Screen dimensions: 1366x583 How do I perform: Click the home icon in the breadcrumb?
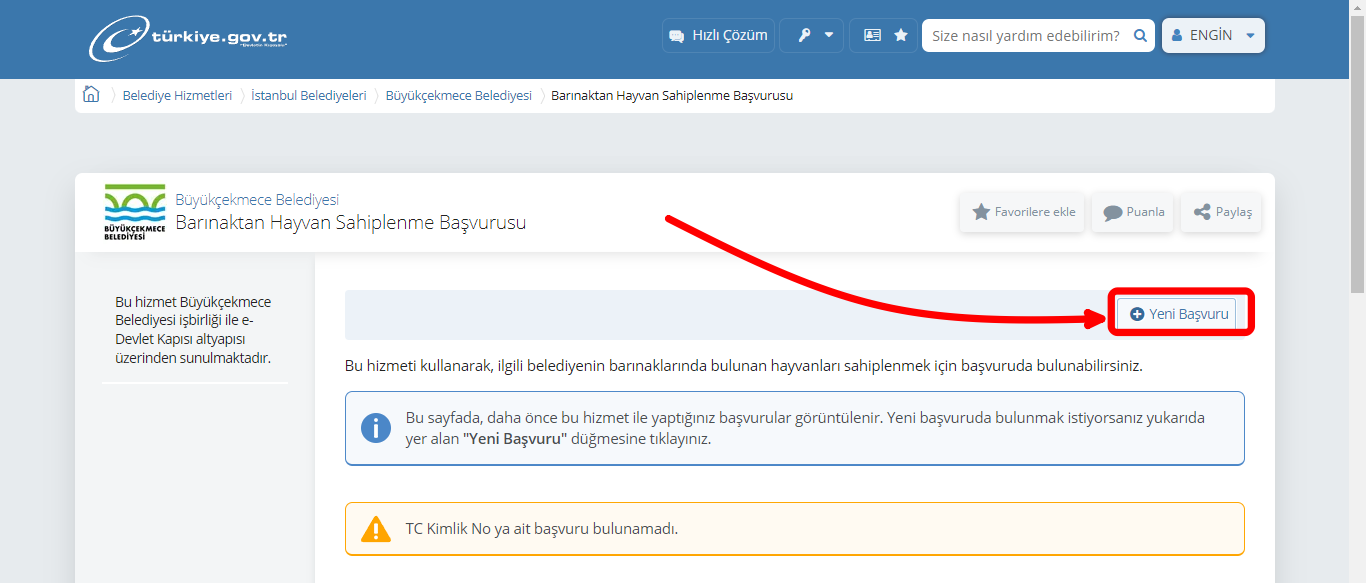click(x=91, y=93)
